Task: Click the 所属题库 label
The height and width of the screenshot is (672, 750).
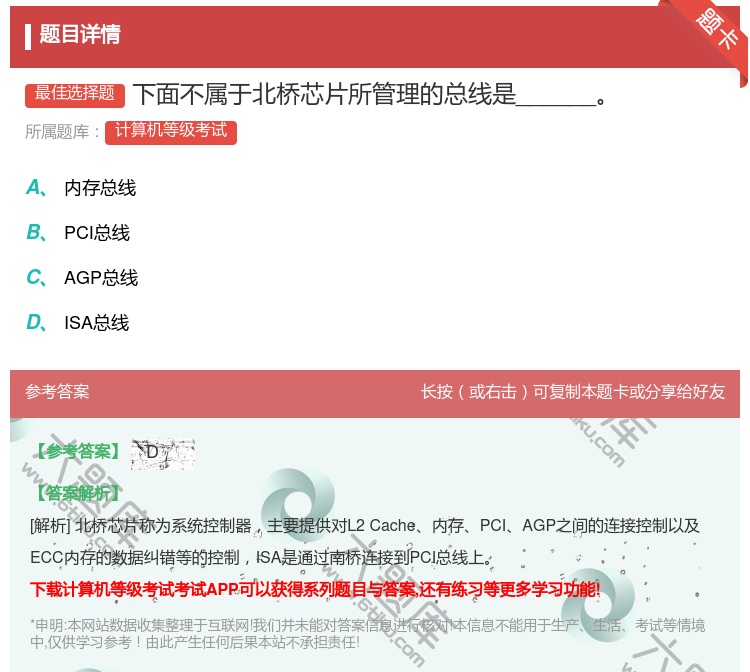Action: coord(62,132)
